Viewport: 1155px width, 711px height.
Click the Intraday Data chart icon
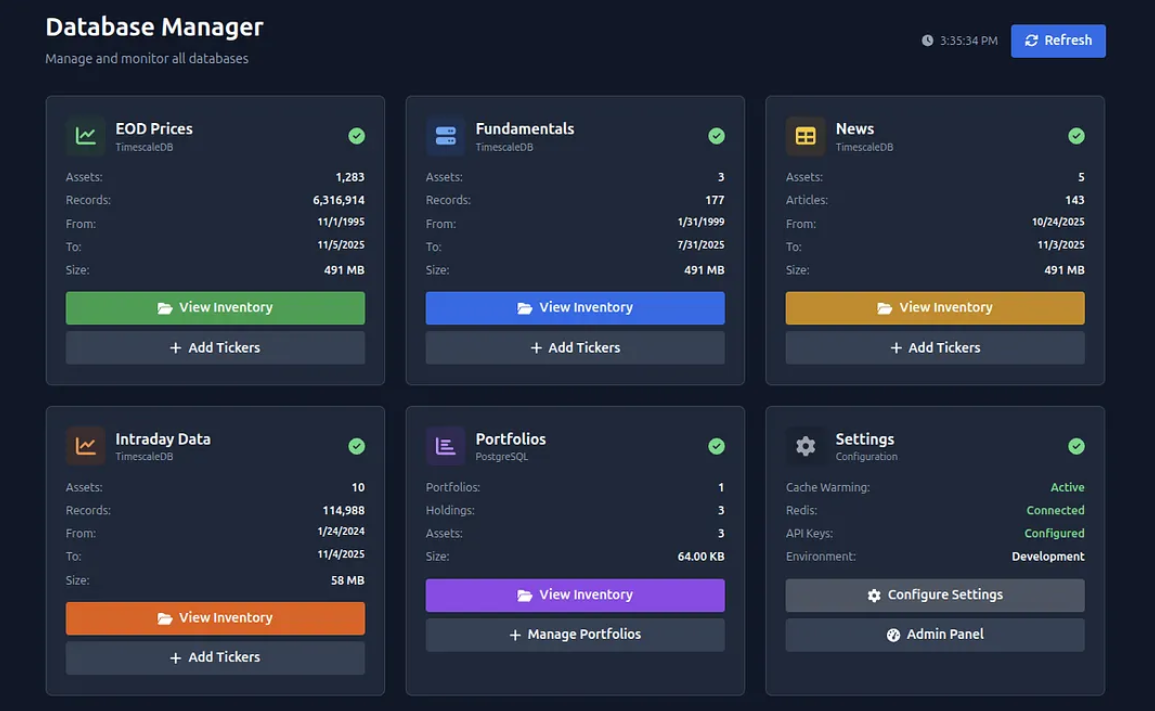tap(85, 446)
